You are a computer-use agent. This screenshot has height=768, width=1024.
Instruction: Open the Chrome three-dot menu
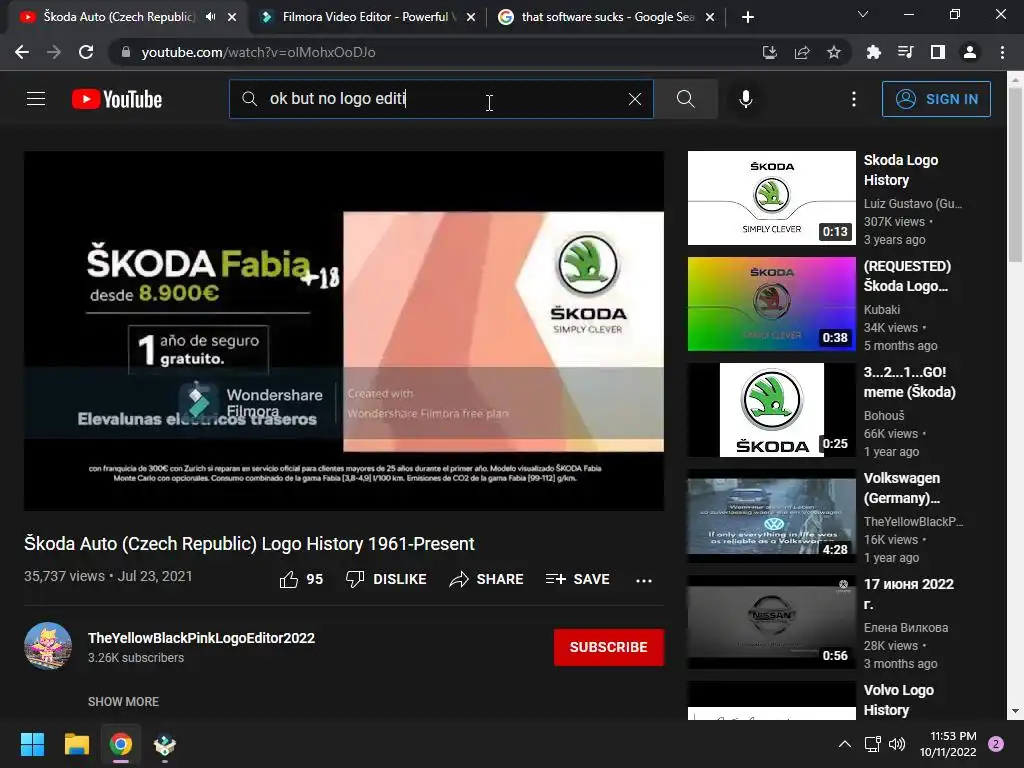tap(1002, 52)
